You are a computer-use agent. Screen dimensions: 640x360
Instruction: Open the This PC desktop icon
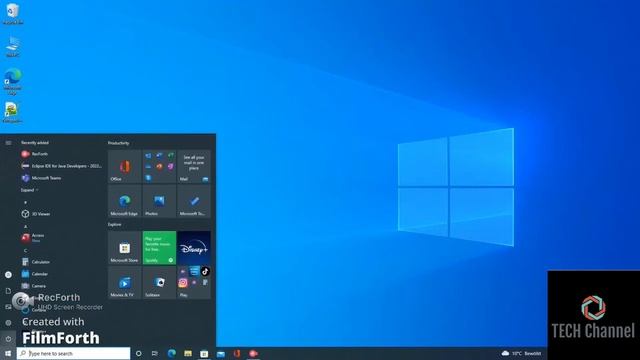[13, 46]
